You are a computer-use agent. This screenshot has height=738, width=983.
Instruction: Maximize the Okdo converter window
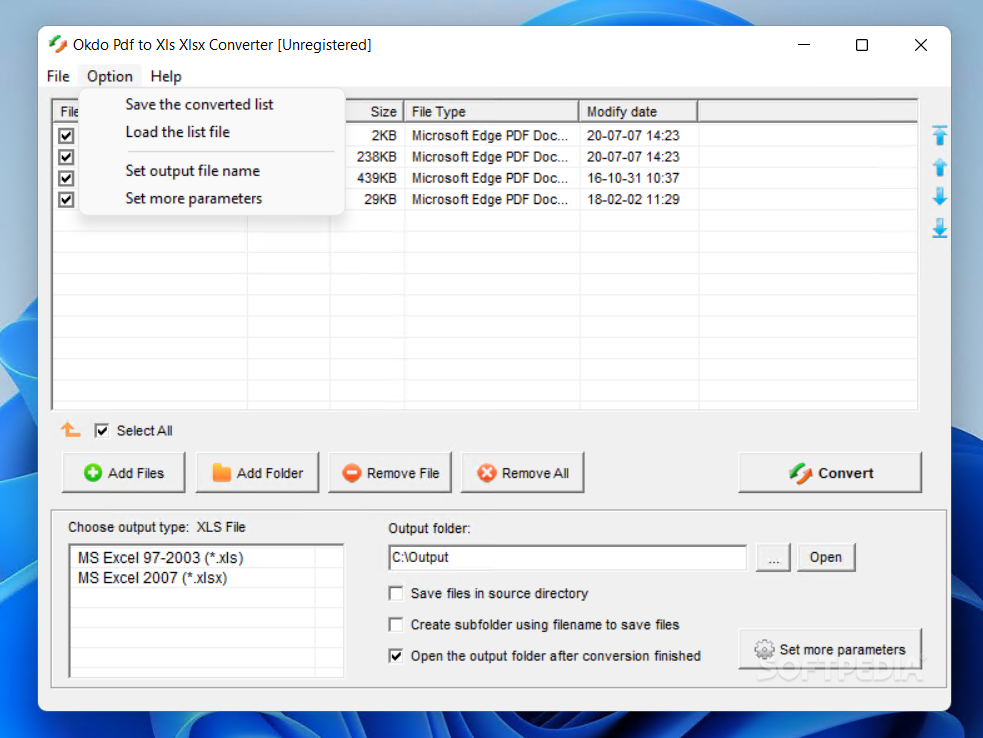pos(862,45)
